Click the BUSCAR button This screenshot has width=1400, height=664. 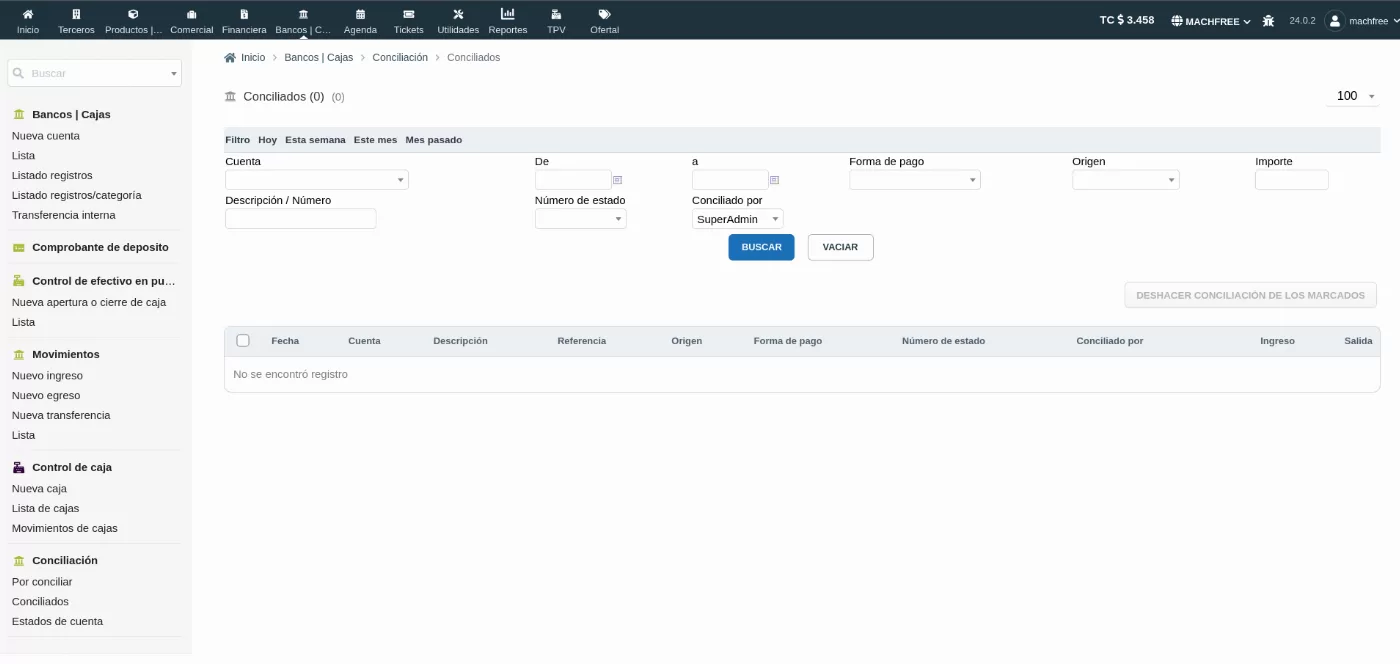pyautogui.click(x=761, y=247)
